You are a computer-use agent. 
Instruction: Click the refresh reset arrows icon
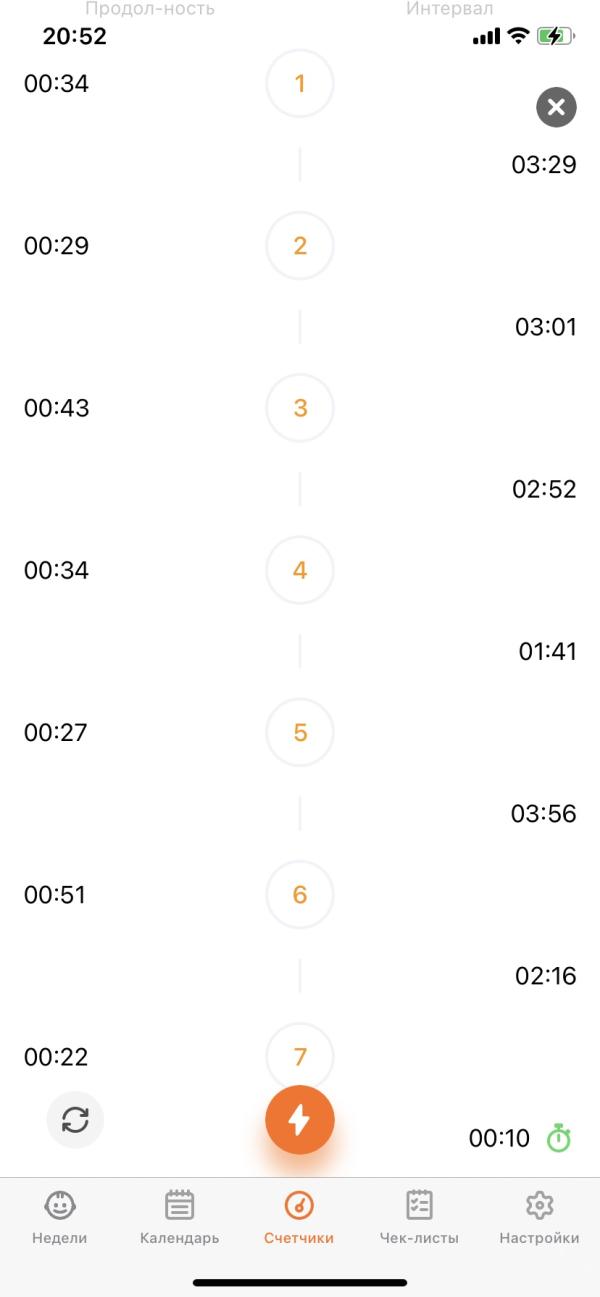(75, 1120)
